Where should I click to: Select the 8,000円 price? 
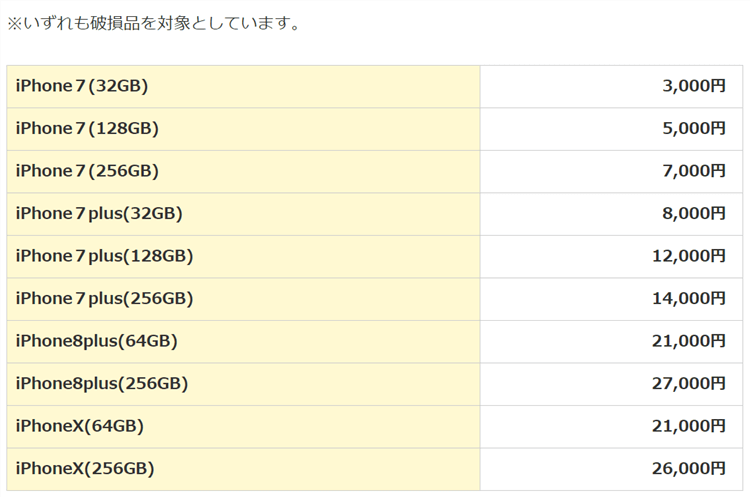coord(693,213)
